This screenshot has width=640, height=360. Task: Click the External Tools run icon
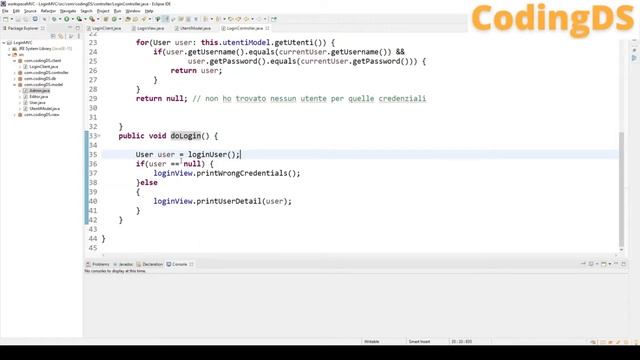click(92, 19)
